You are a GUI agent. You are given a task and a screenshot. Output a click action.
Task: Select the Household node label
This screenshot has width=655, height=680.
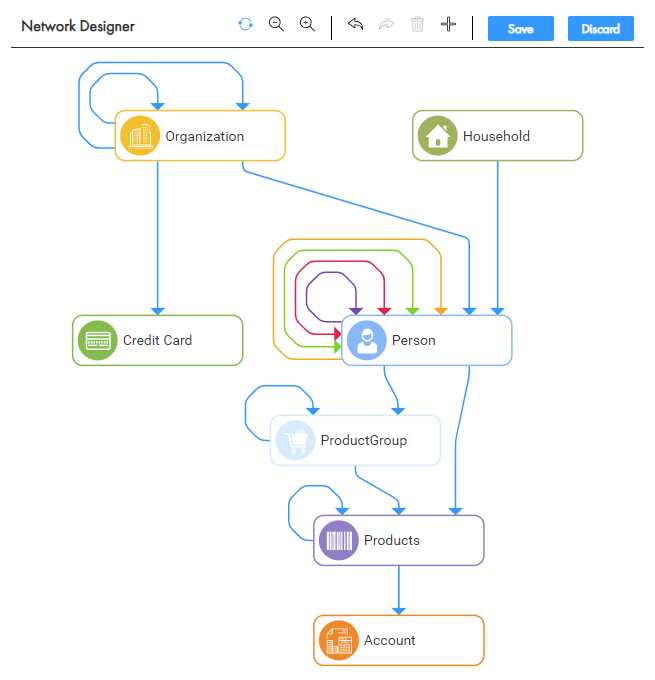496,136
